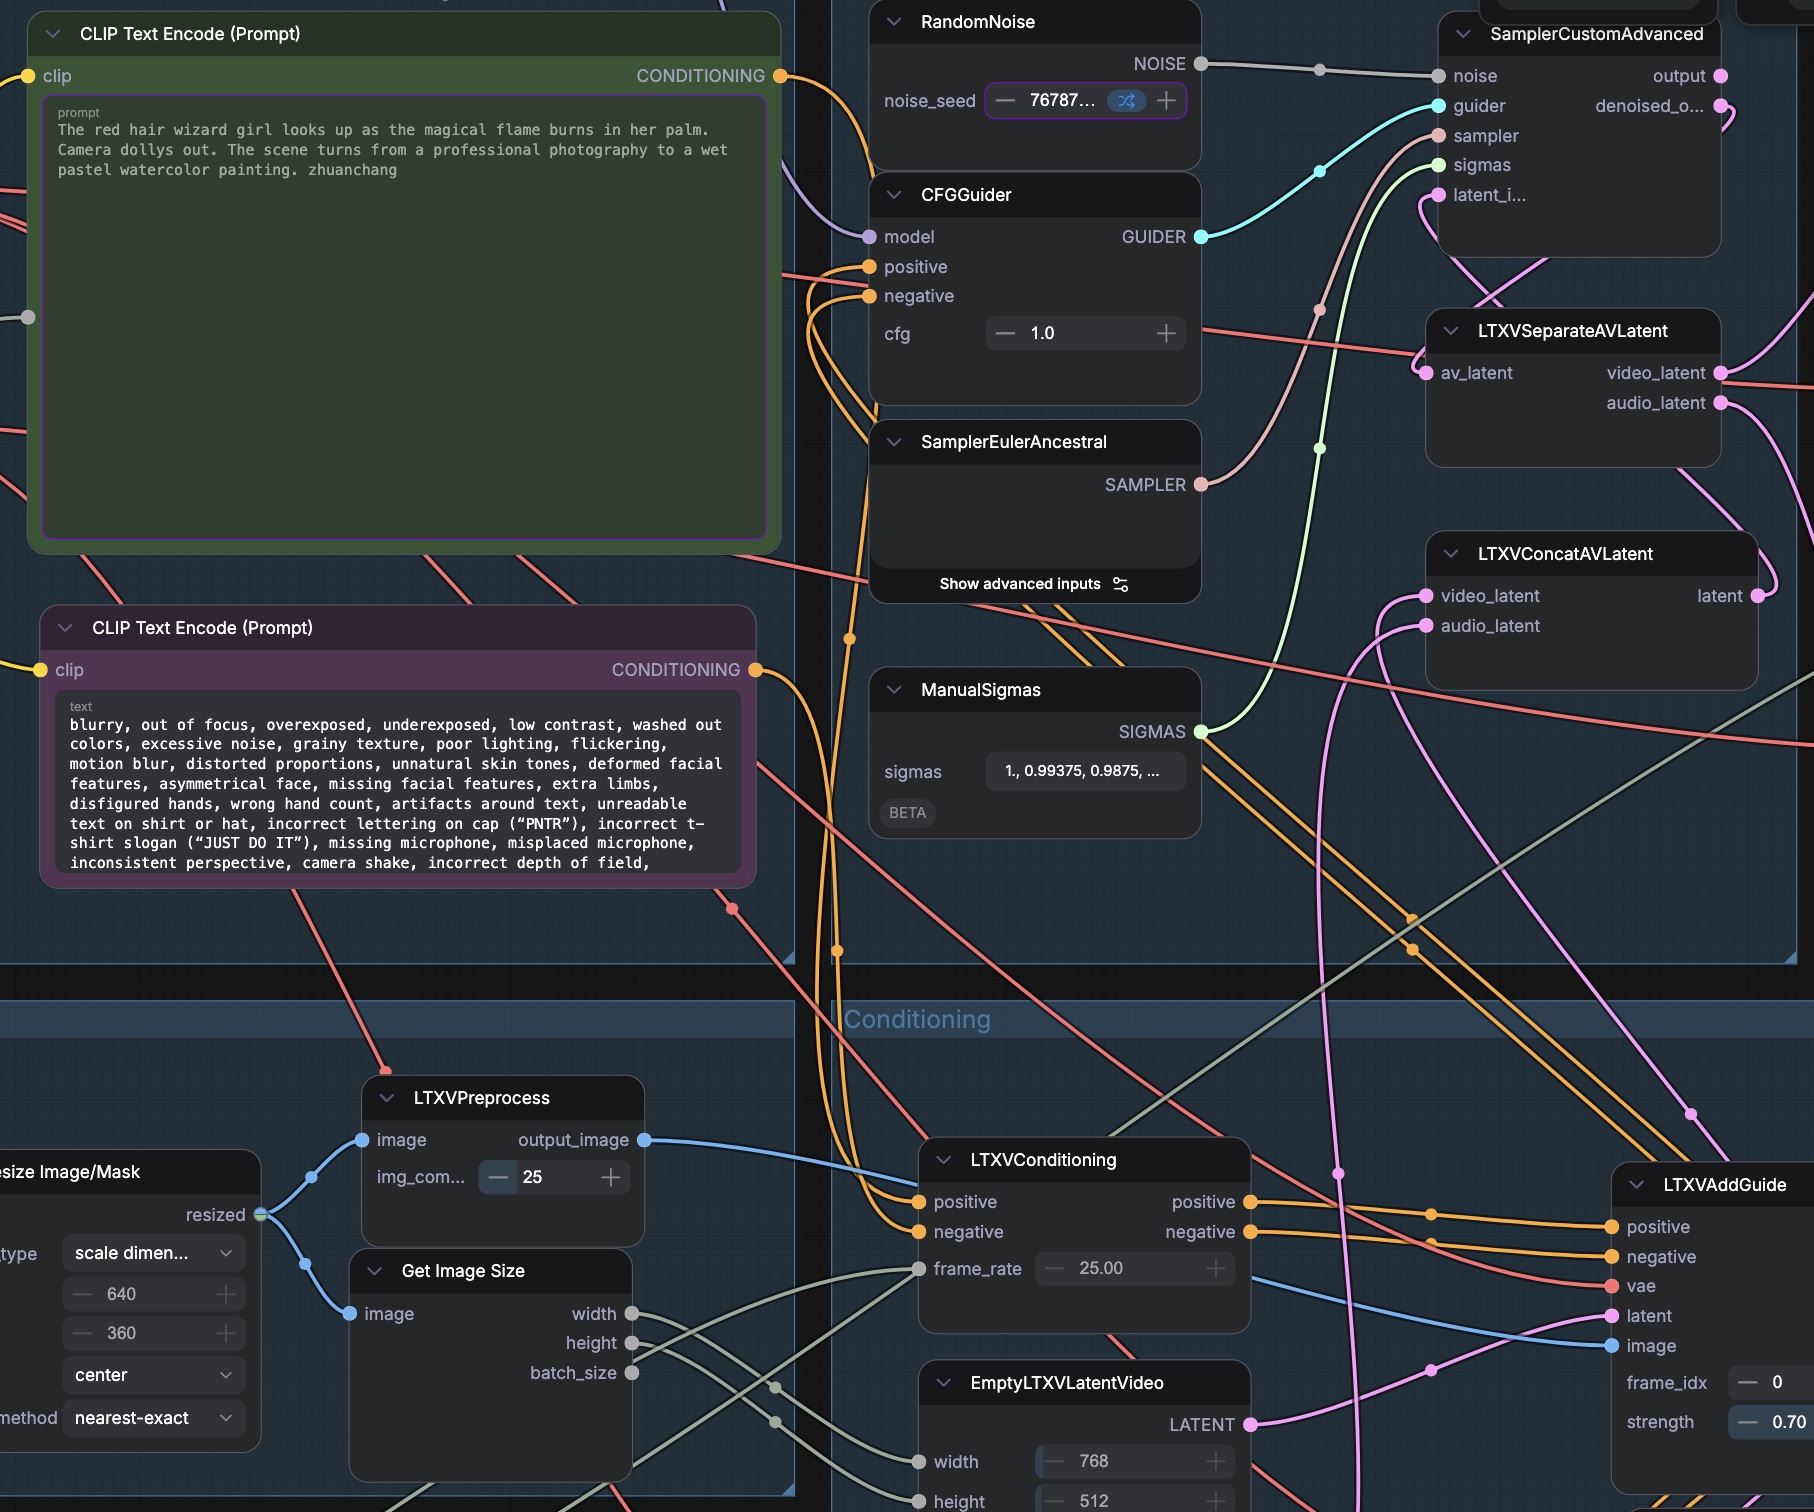Collapse the CFGGuider node
Screen dimensions: 1814x1512
(x=895, y=195)
